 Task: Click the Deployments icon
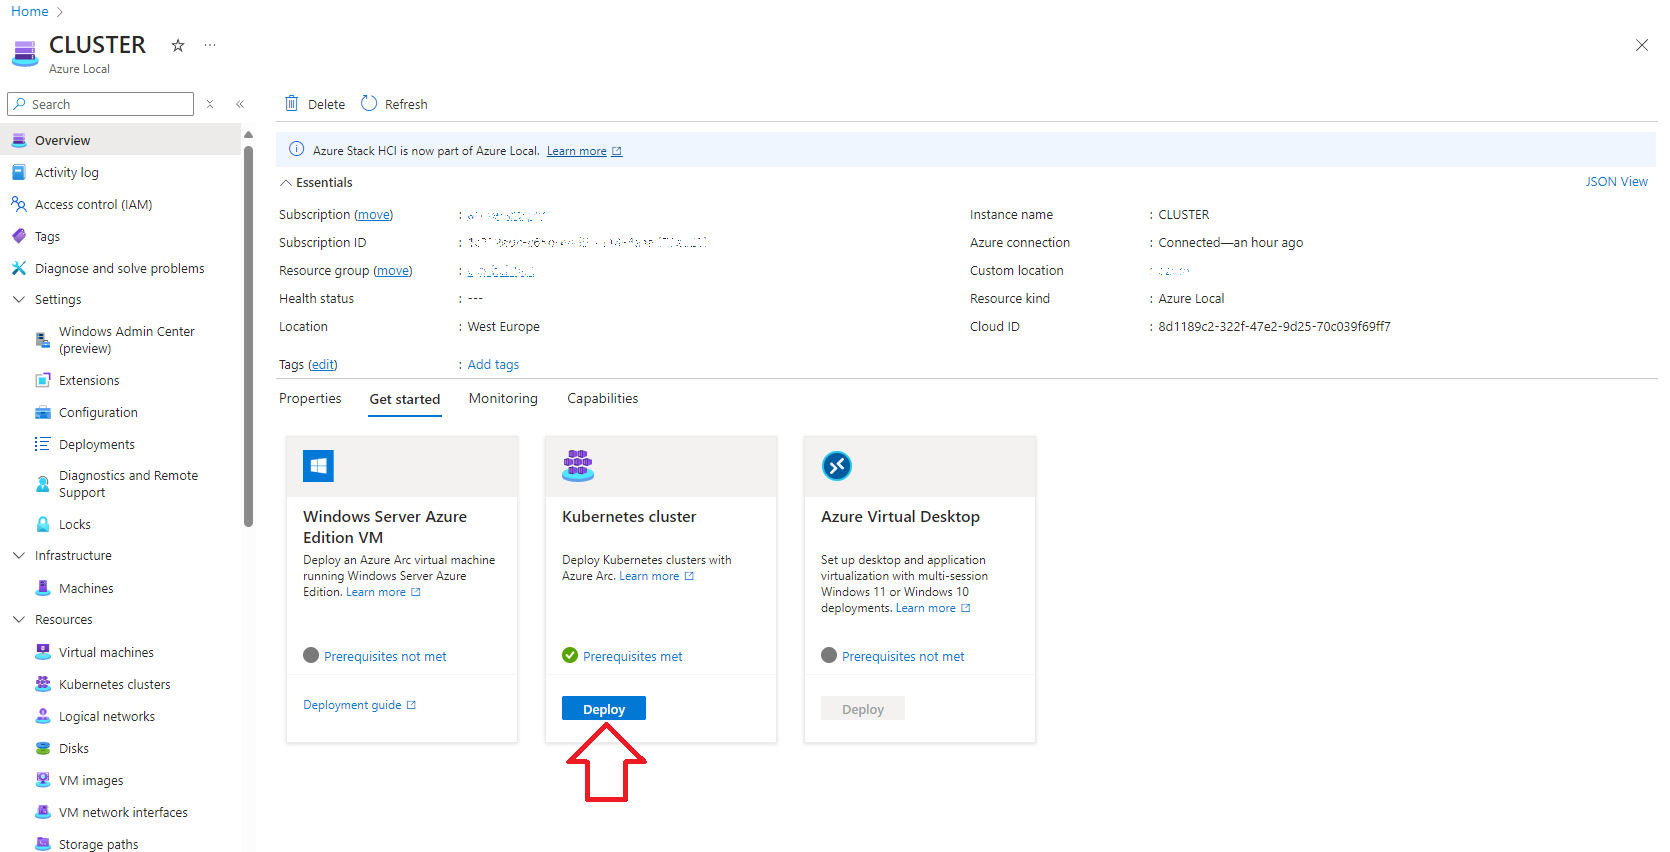pos(43,444)
